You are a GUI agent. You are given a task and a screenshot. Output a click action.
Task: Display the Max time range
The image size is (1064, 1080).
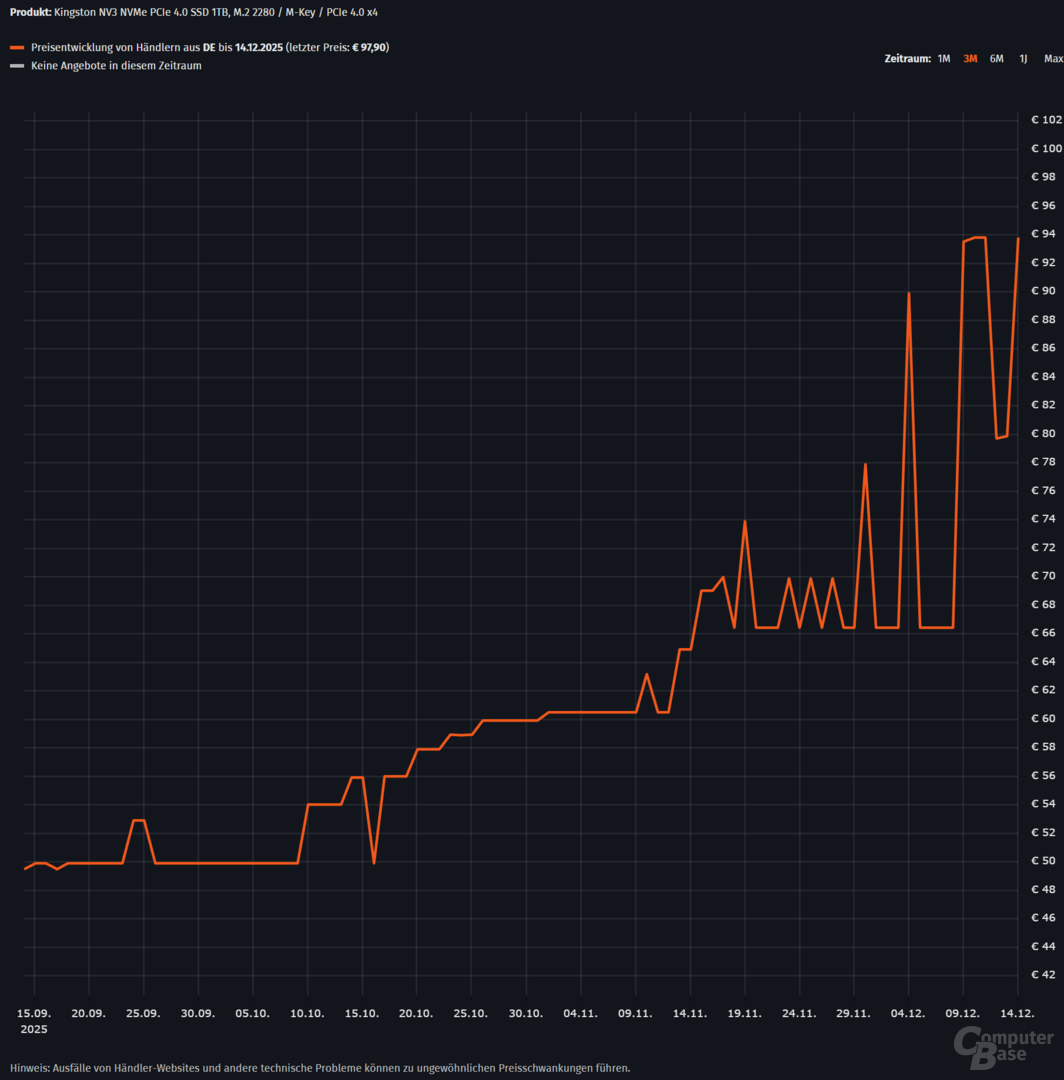pyautogui.click(x=1052, y=59)
